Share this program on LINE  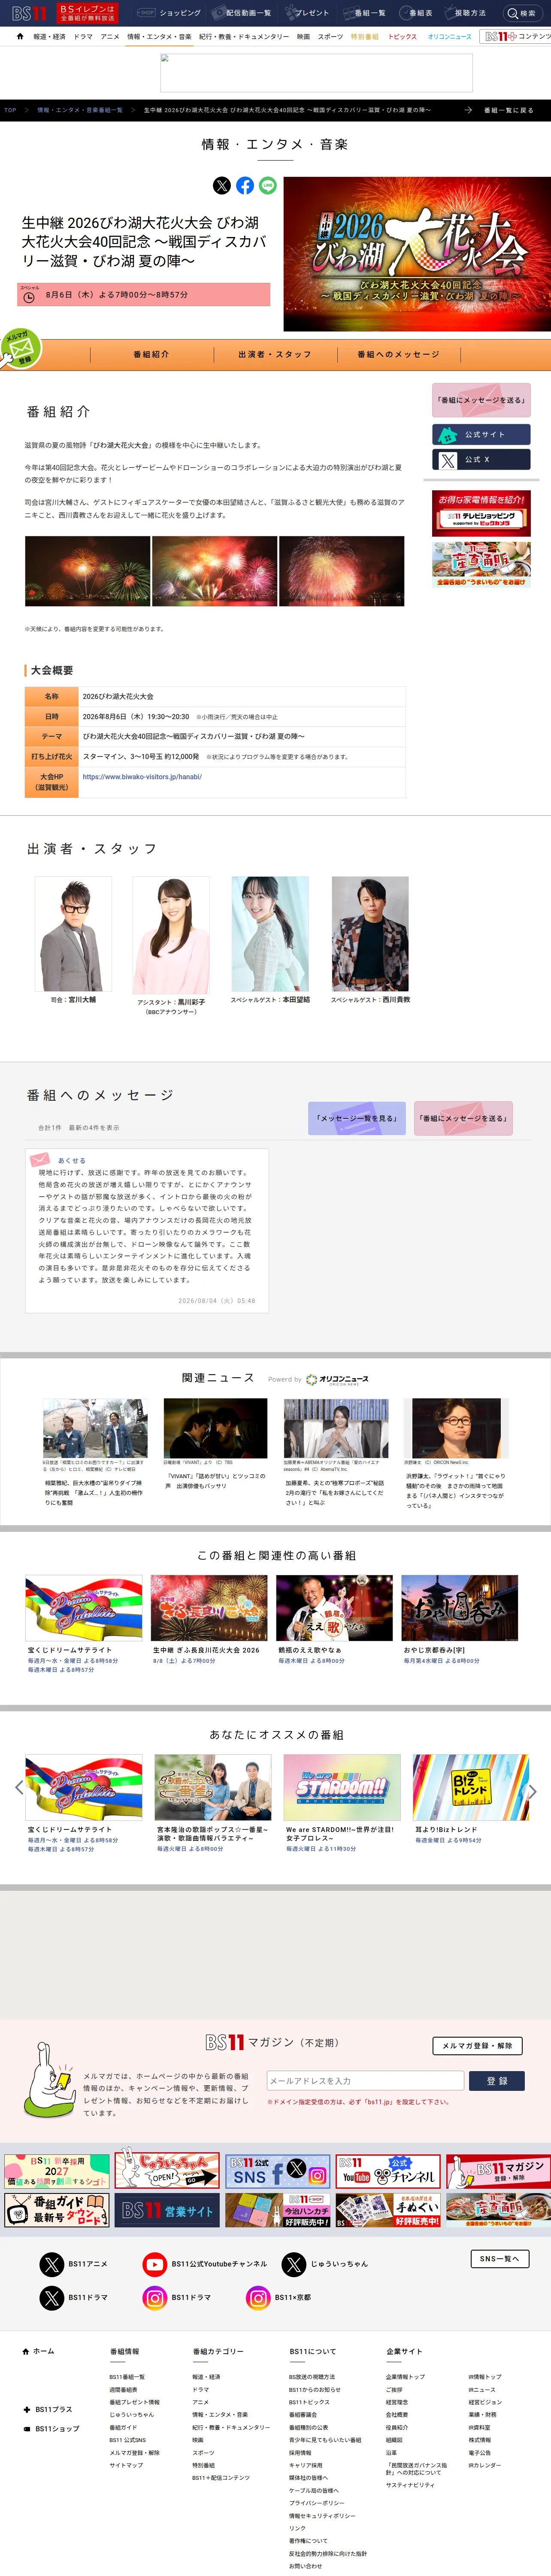coord(268,186)
